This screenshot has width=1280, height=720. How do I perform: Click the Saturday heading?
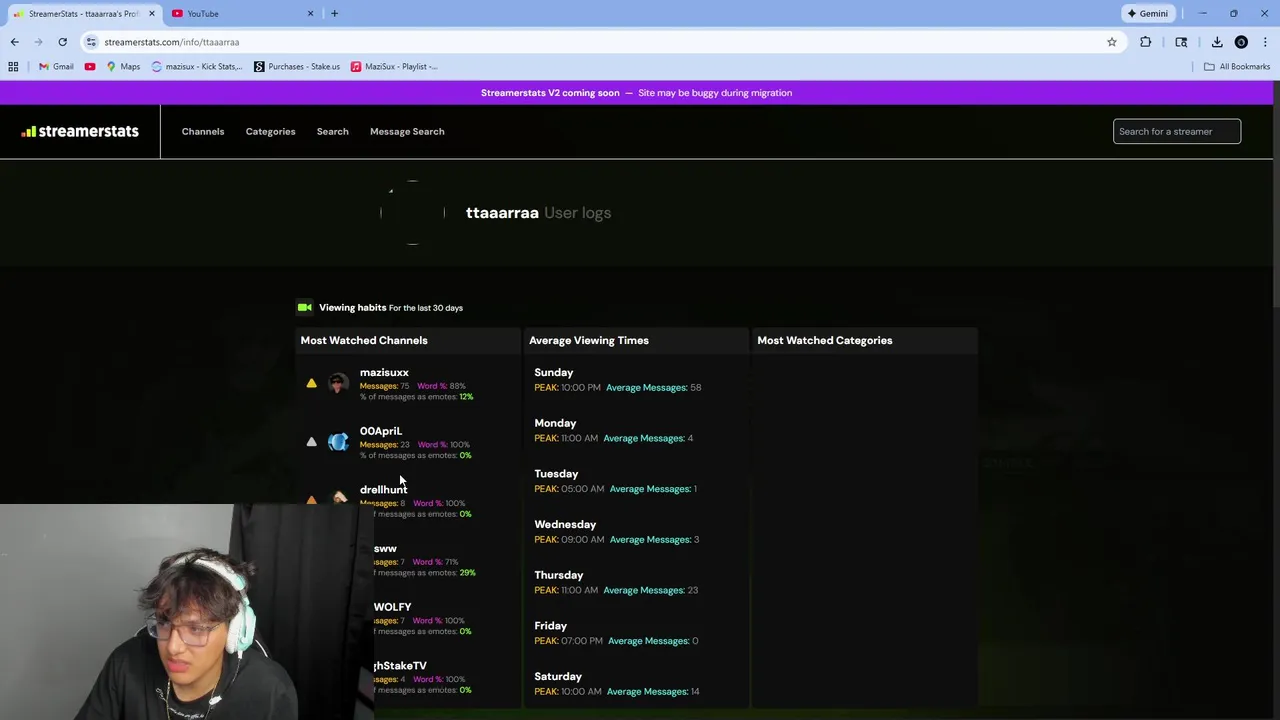[558, 676]
